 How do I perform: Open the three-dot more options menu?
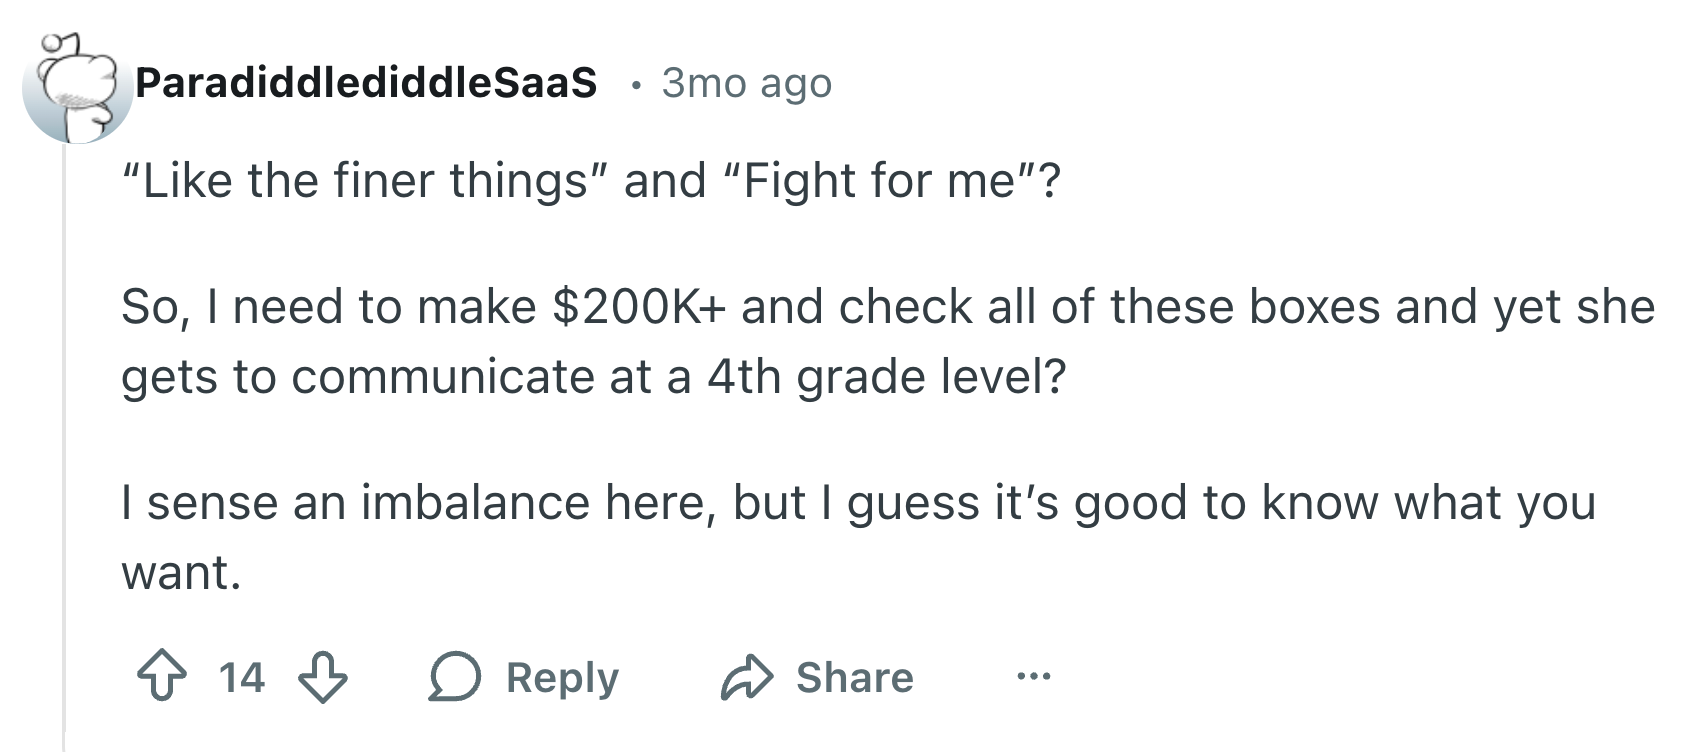coord(1033,677)
